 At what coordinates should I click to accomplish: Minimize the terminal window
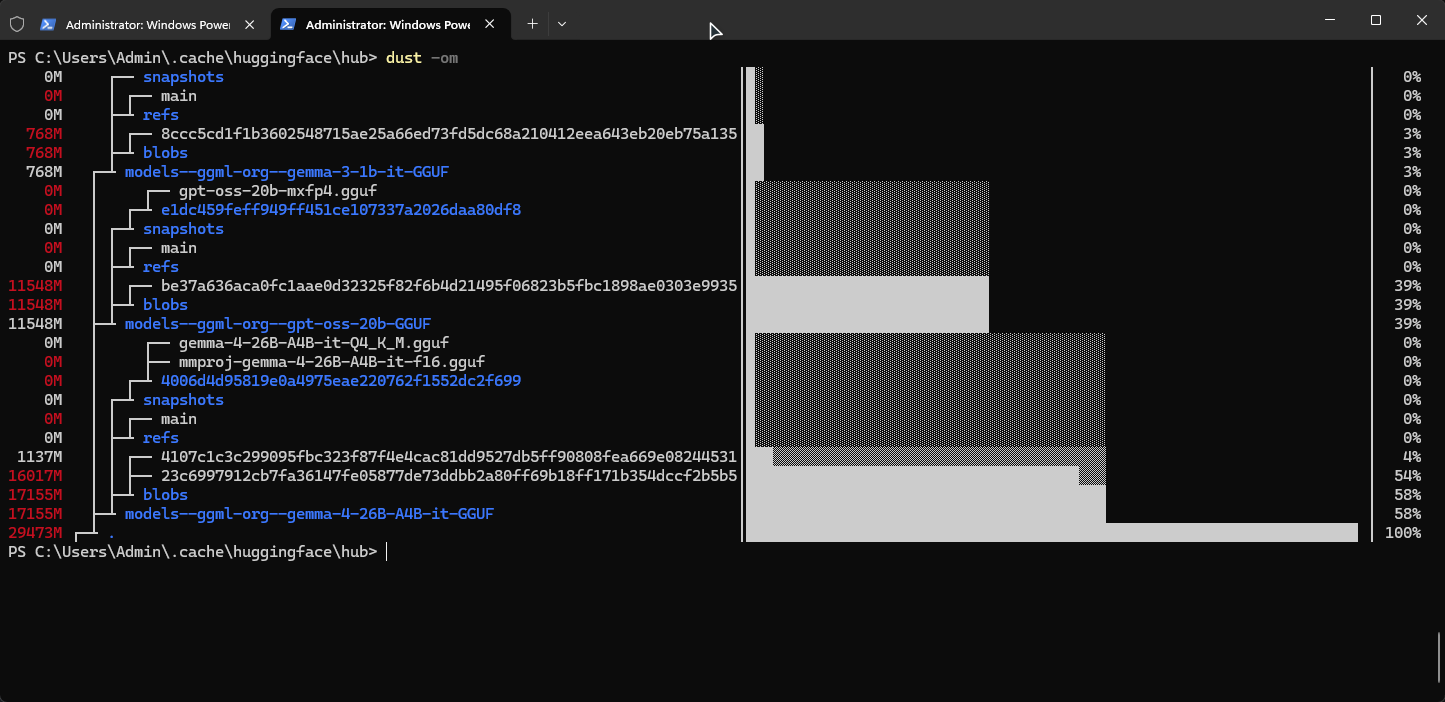pyautogui.click(x=1329, y=20)
